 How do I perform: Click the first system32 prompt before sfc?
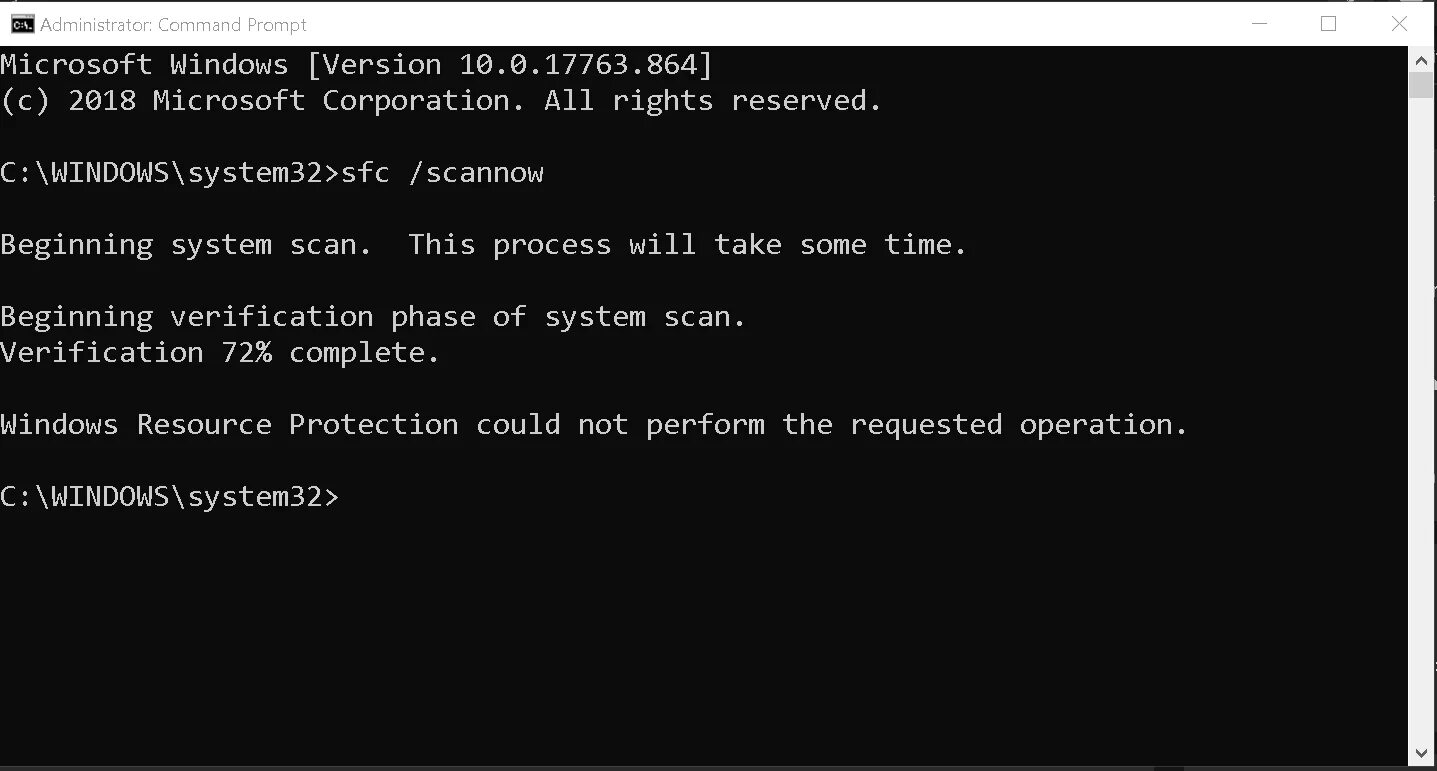tap(170, 173)
